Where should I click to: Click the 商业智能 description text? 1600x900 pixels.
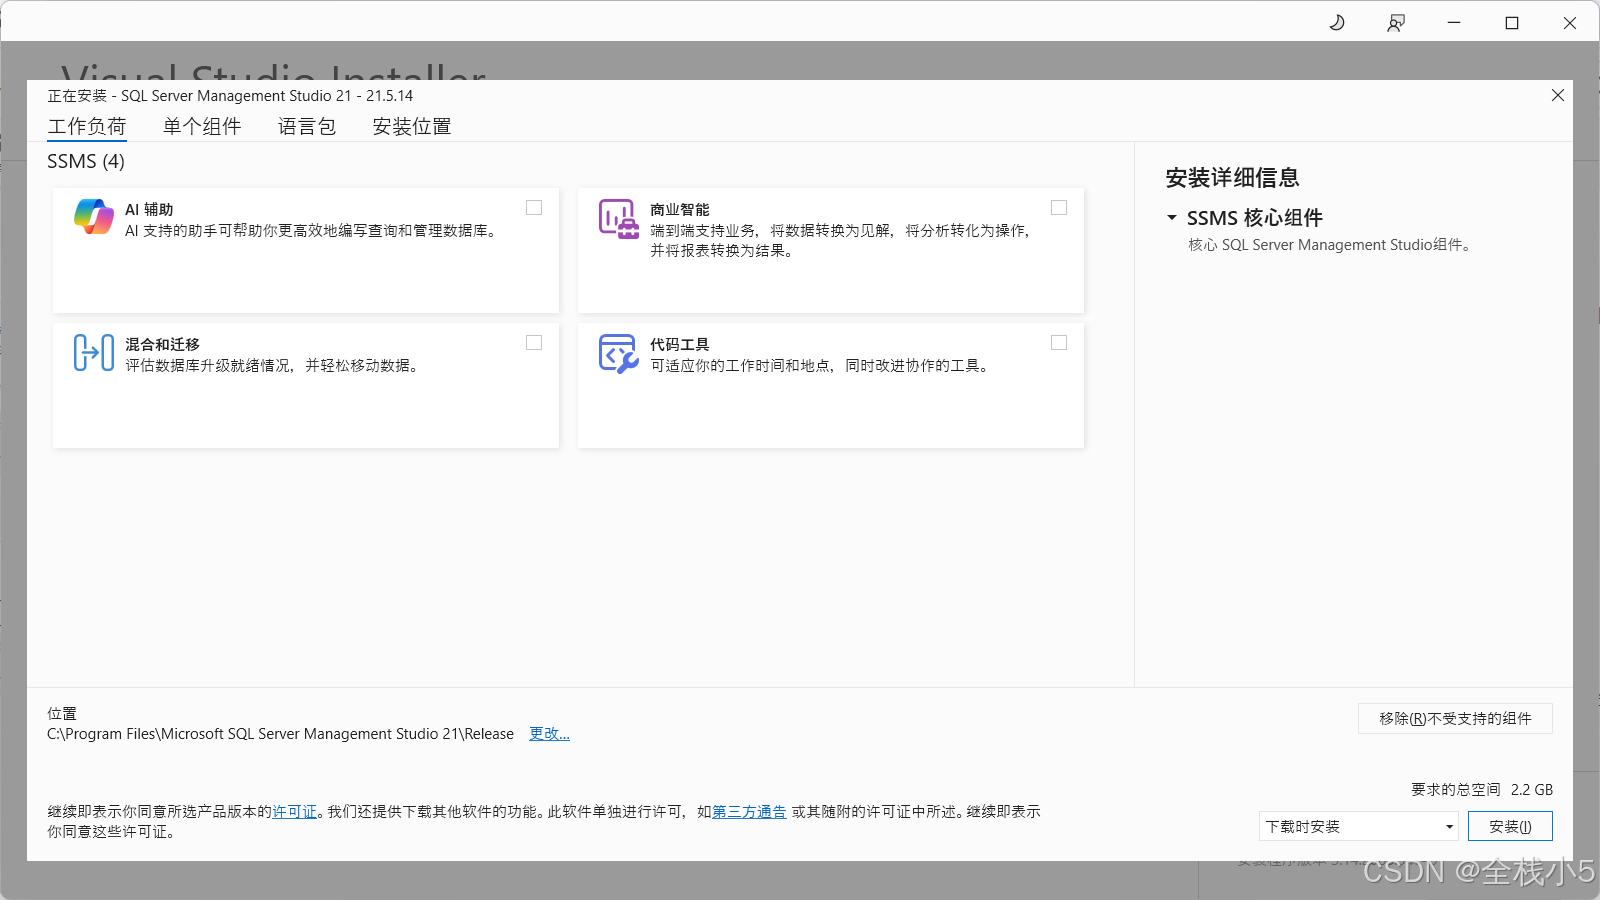click(840, 241)
